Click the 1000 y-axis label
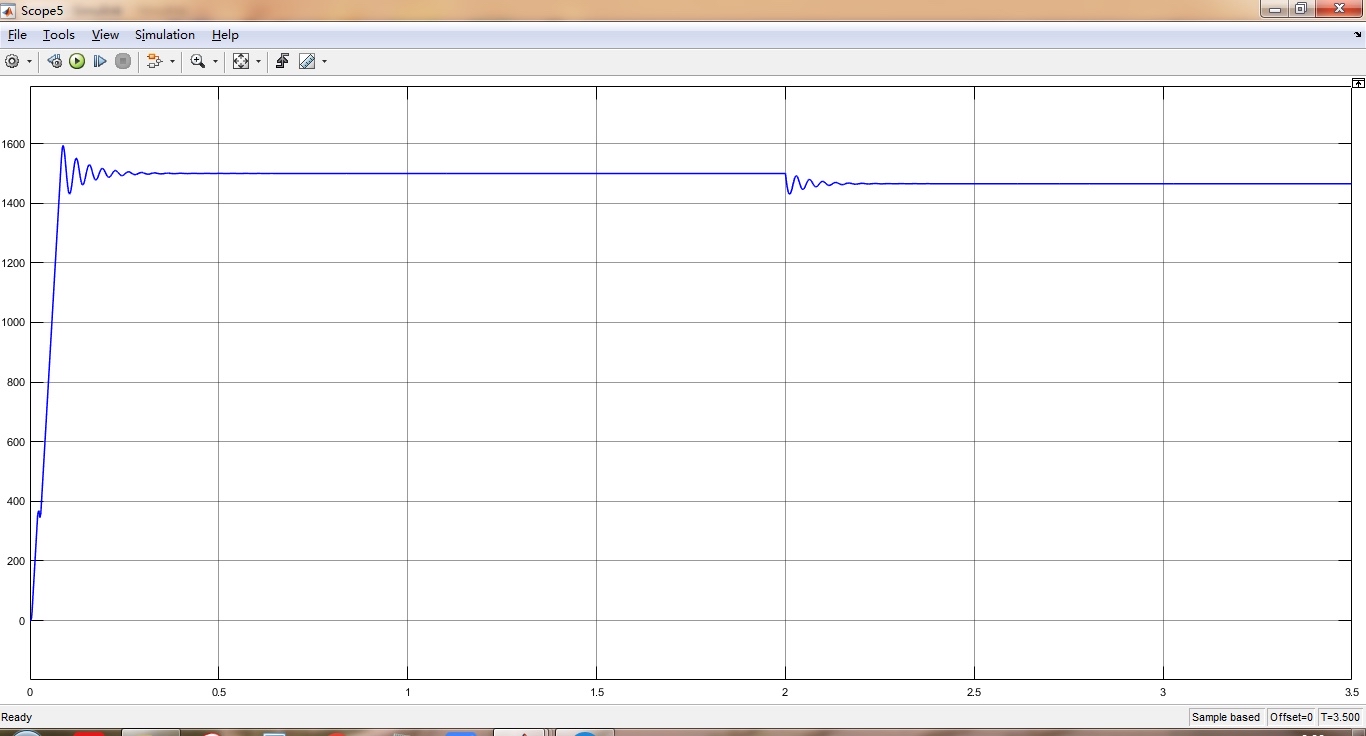The height and width of the screenshot is (736, 1366). (x=14, y=323)
